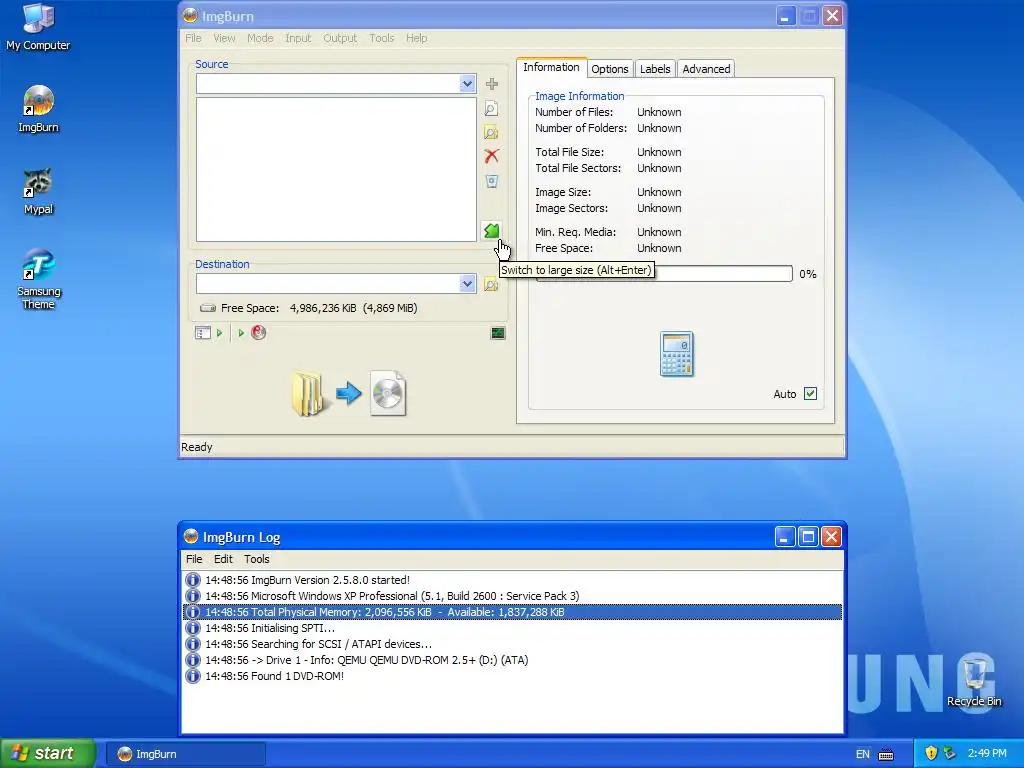Screen dimensions: 1024x768
Task: Click the layout window icon under Free Space
Action: (202, 333)
